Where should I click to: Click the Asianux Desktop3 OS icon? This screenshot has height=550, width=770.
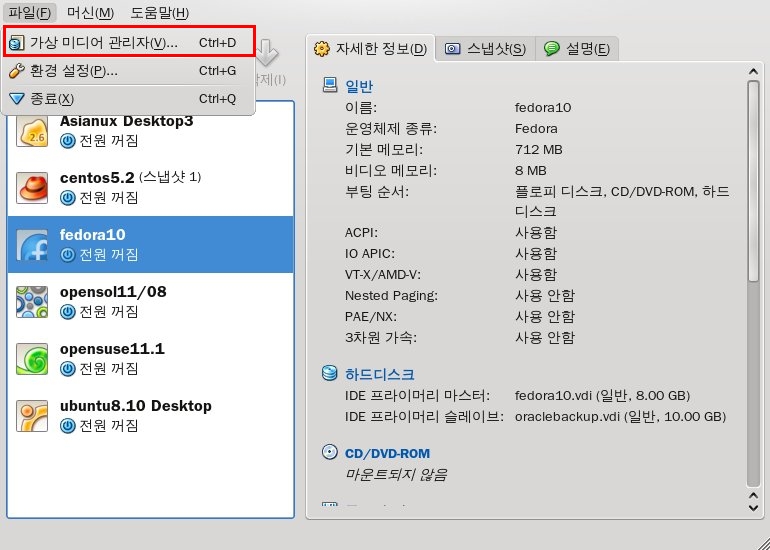click(32, 131)
